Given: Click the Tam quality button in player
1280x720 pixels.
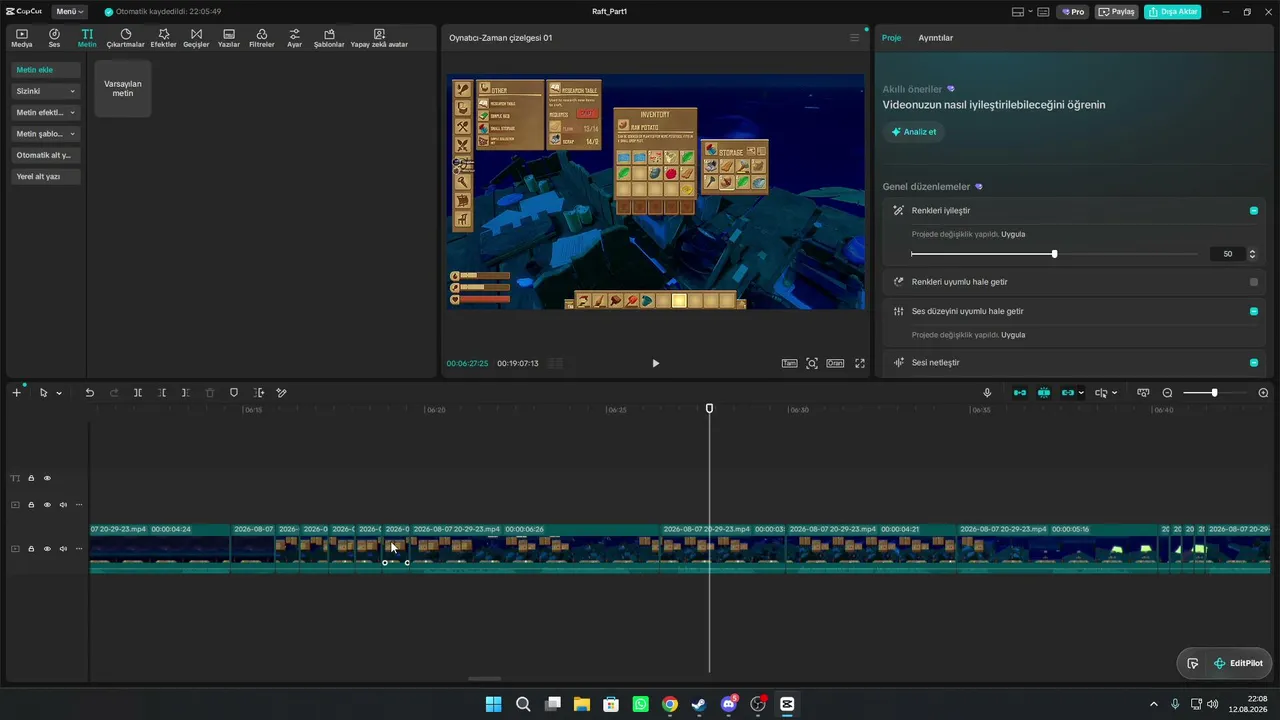Looking at the screenshot, I should click(x=789, y=363).
